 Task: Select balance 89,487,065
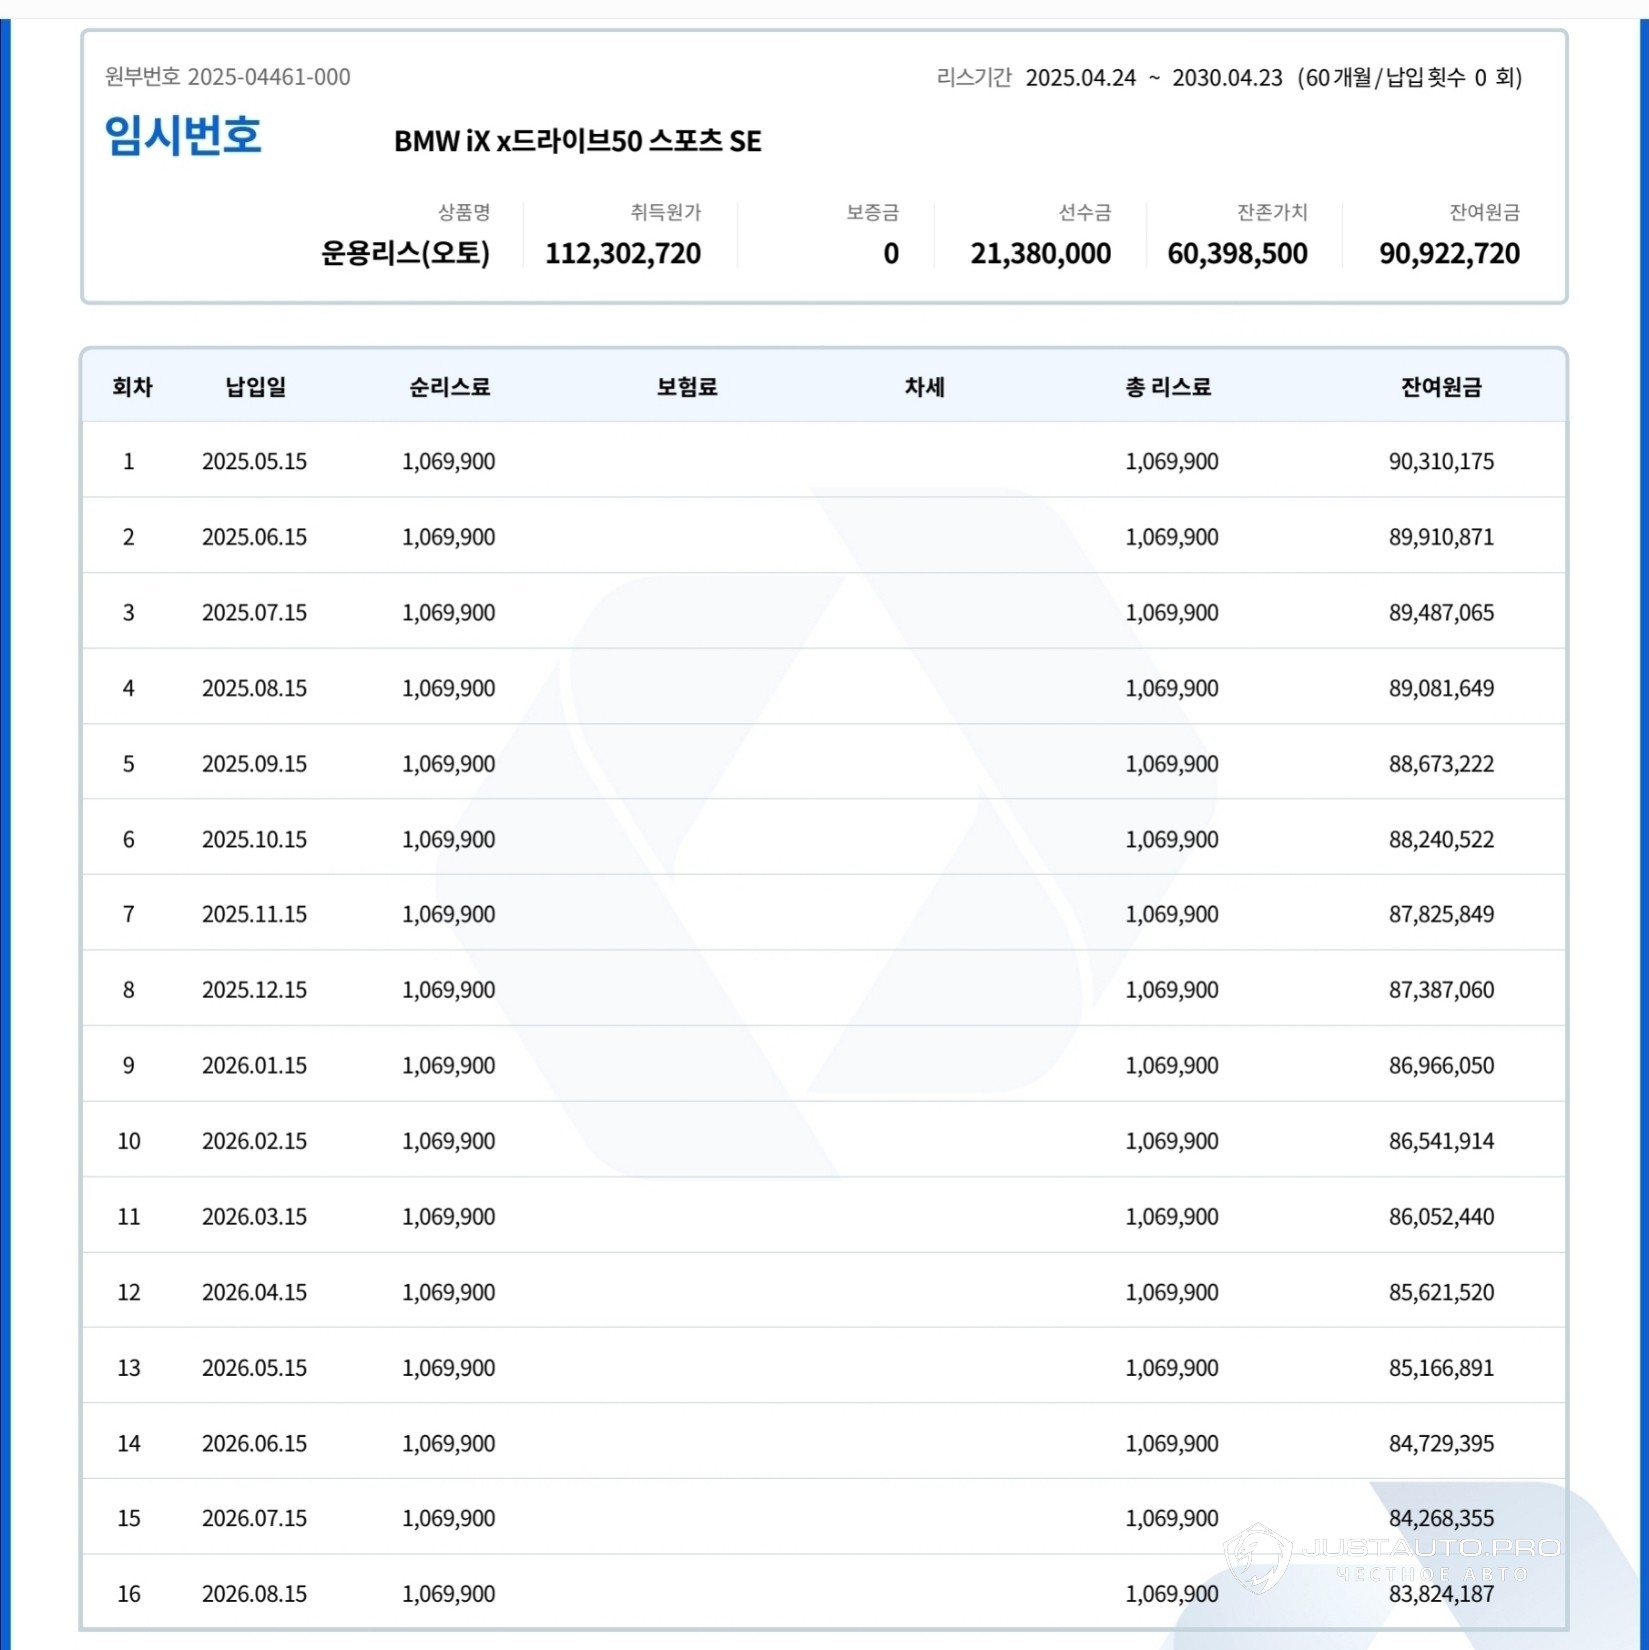click(x=1441, y=612)
